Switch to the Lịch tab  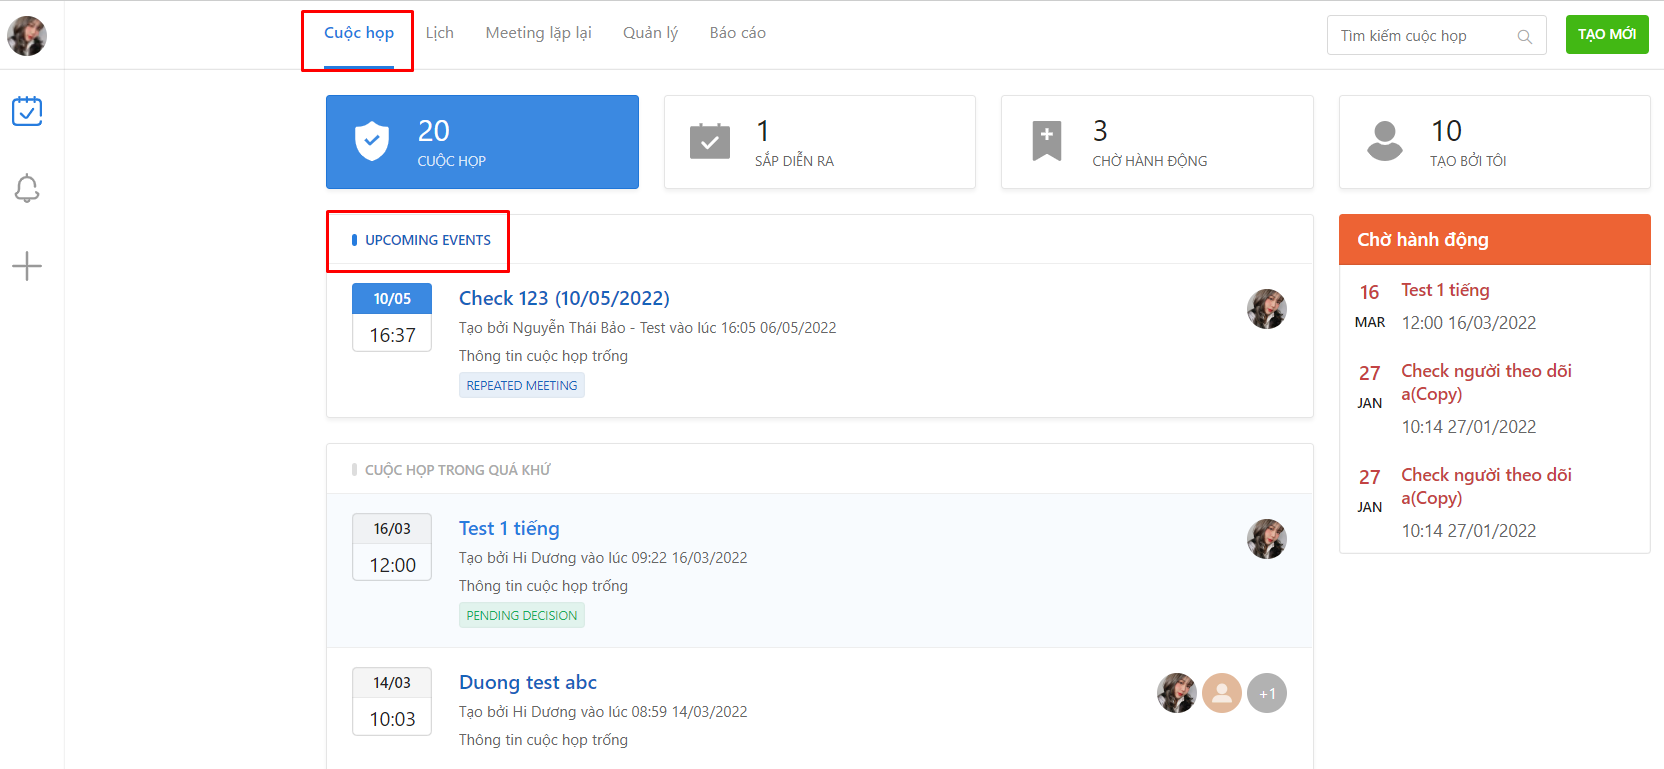(x=440, y=33)
